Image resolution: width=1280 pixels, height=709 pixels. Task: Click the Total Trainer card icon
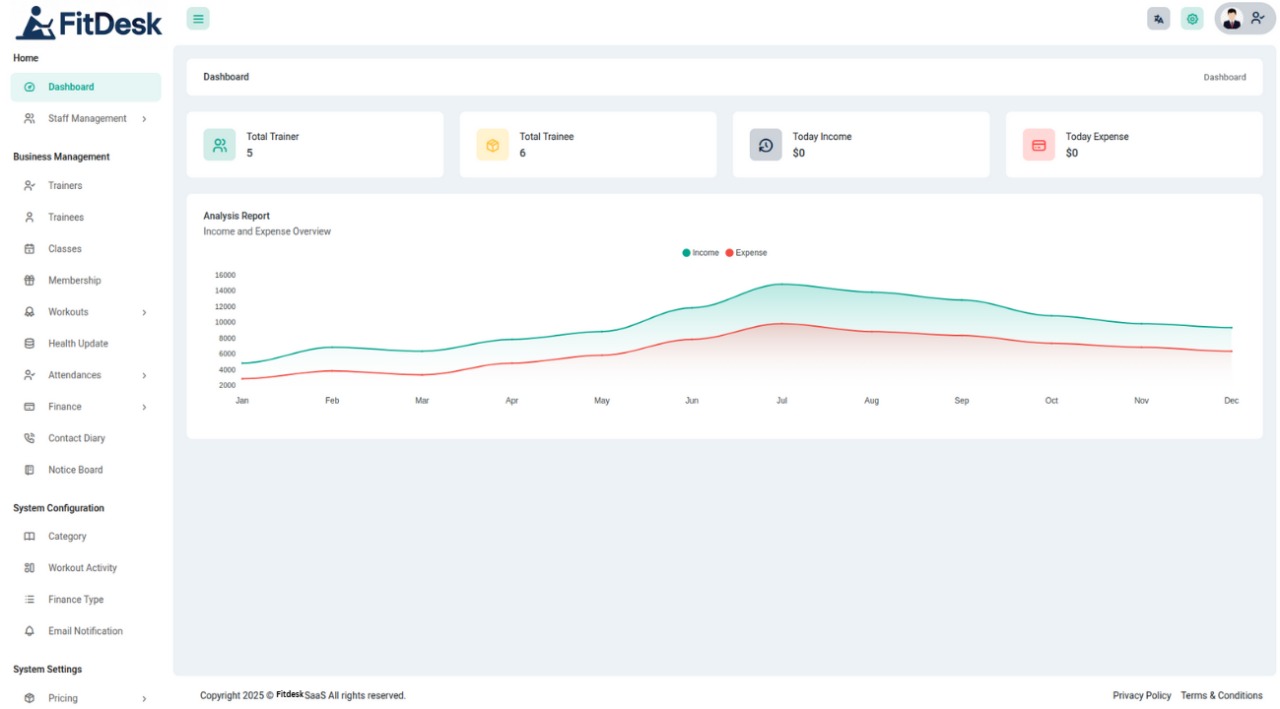coord(220,145)
